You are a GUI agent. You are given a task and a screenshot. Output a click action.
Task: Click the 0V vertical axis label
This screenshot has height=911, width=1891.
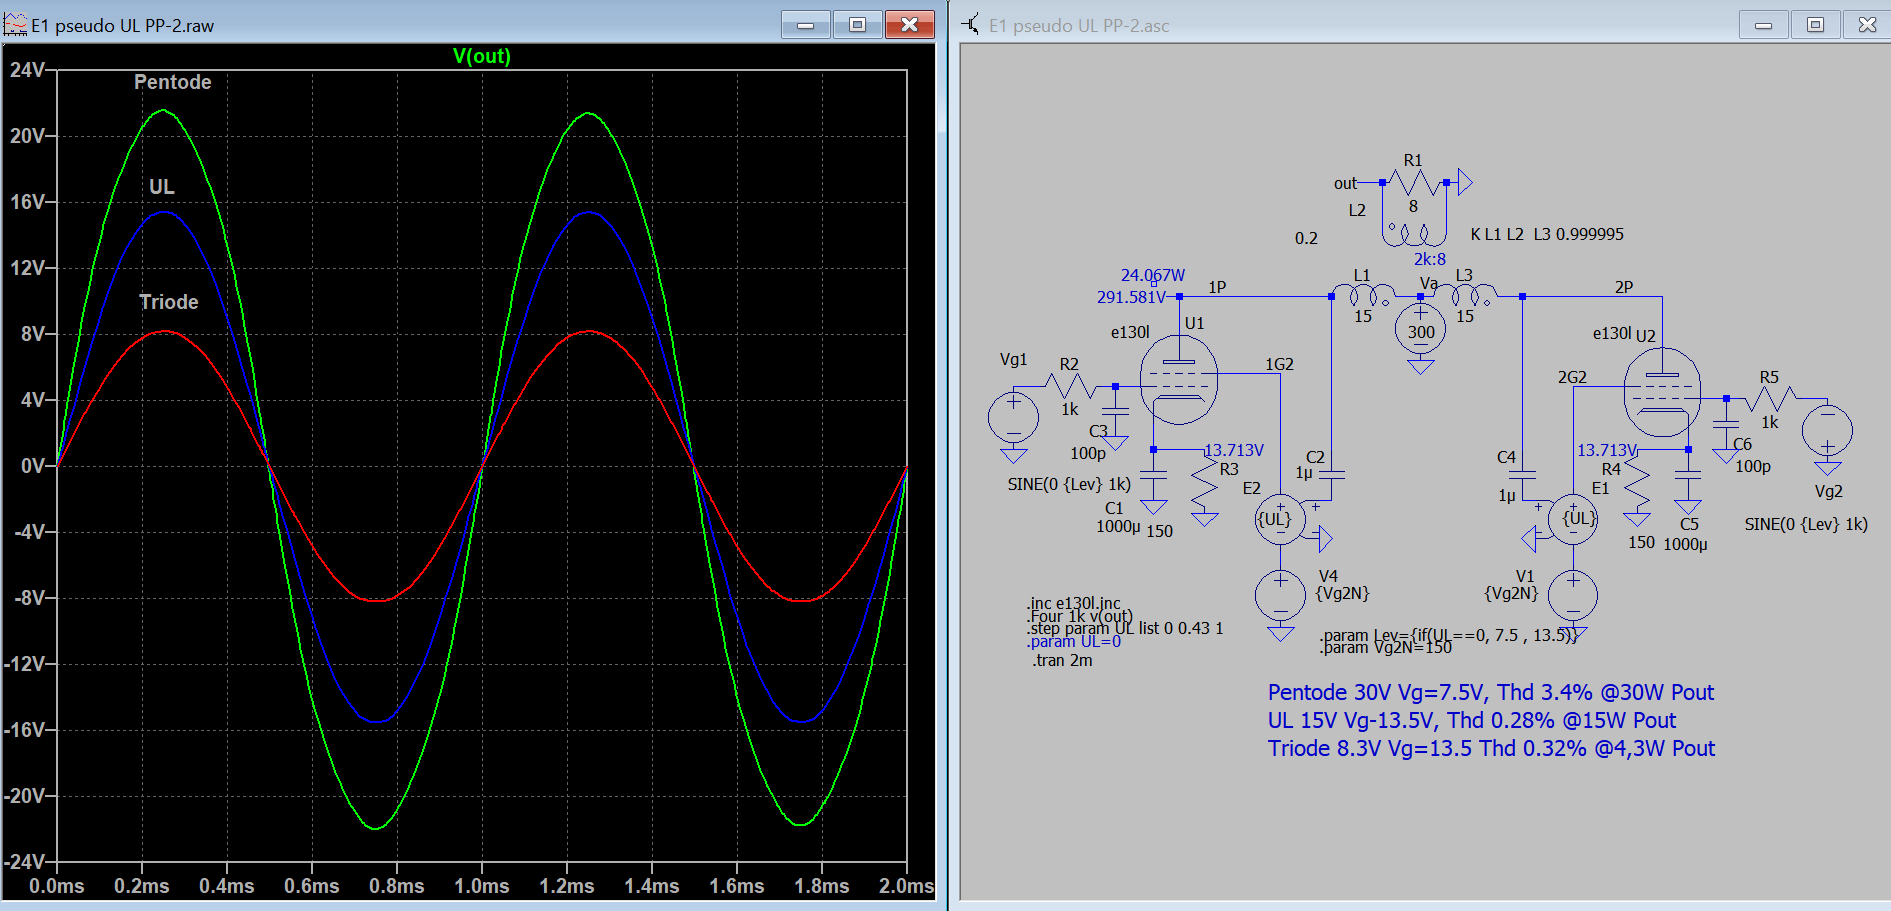point(34,466)
